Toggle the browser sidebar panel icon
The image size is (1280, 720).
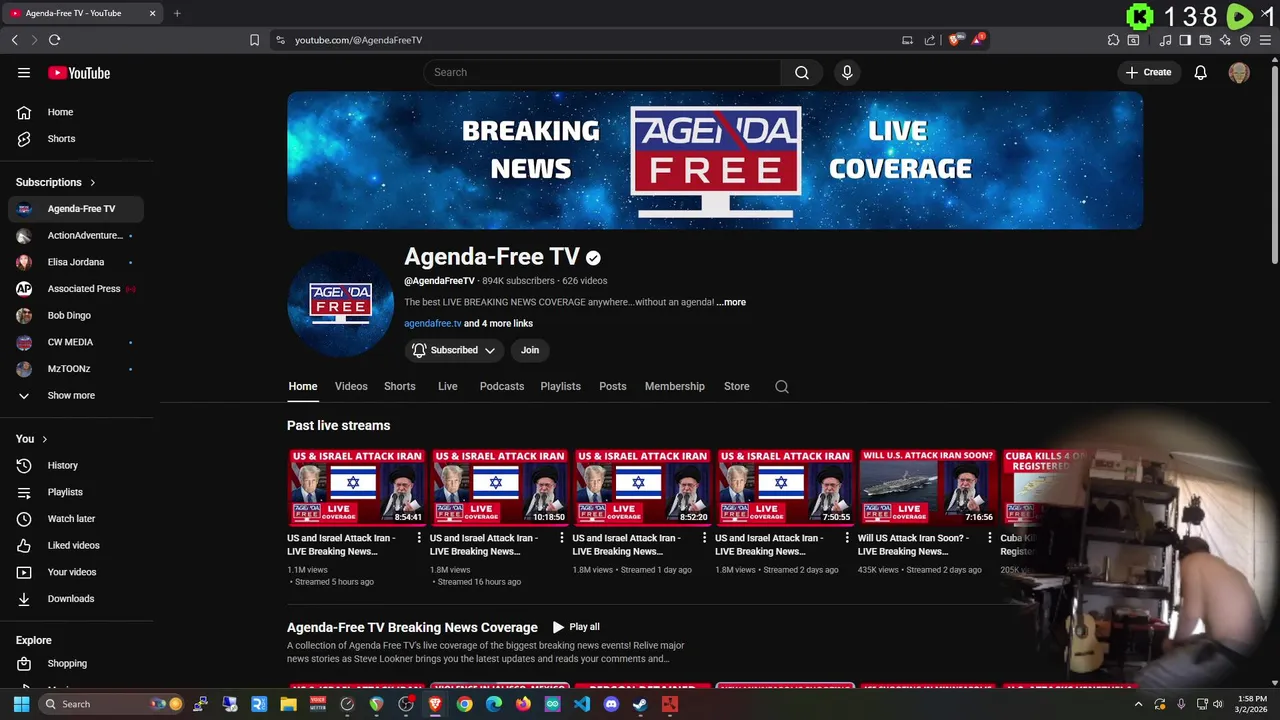pyautogui.click(x=1185, y=40)
